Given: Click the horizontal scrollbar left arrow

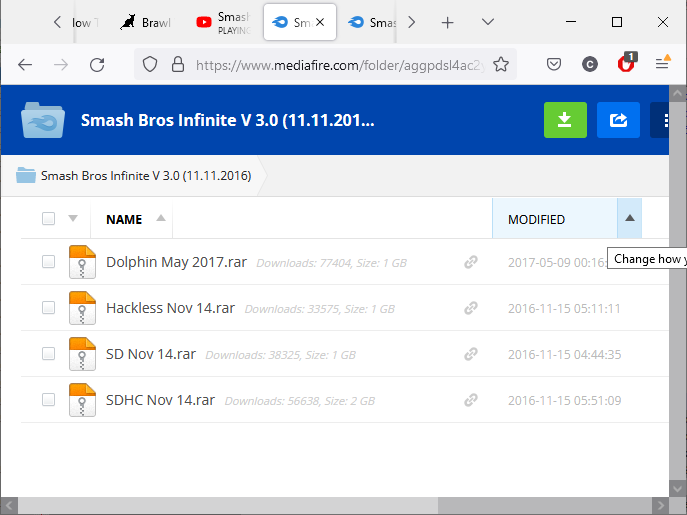Looking at the screenshot, I should tap(9, 506).
